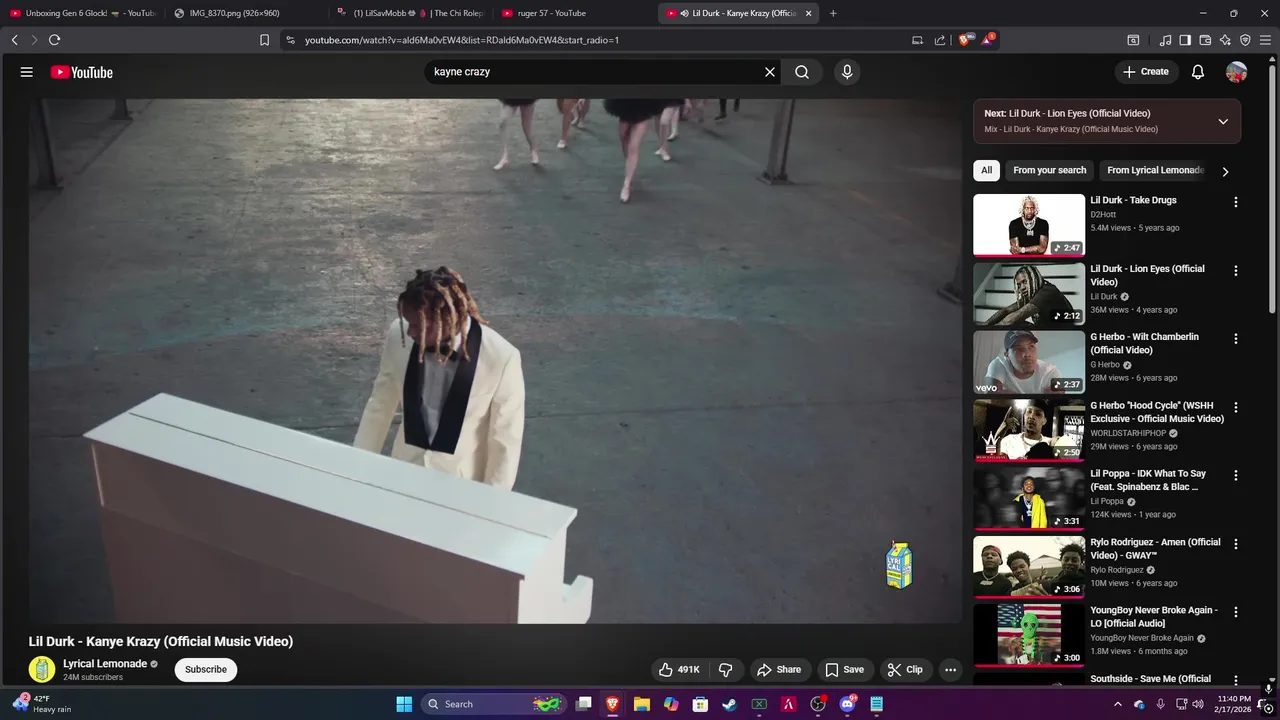Click the Share button
The image size is (1280, 720).
coord(779,670)
